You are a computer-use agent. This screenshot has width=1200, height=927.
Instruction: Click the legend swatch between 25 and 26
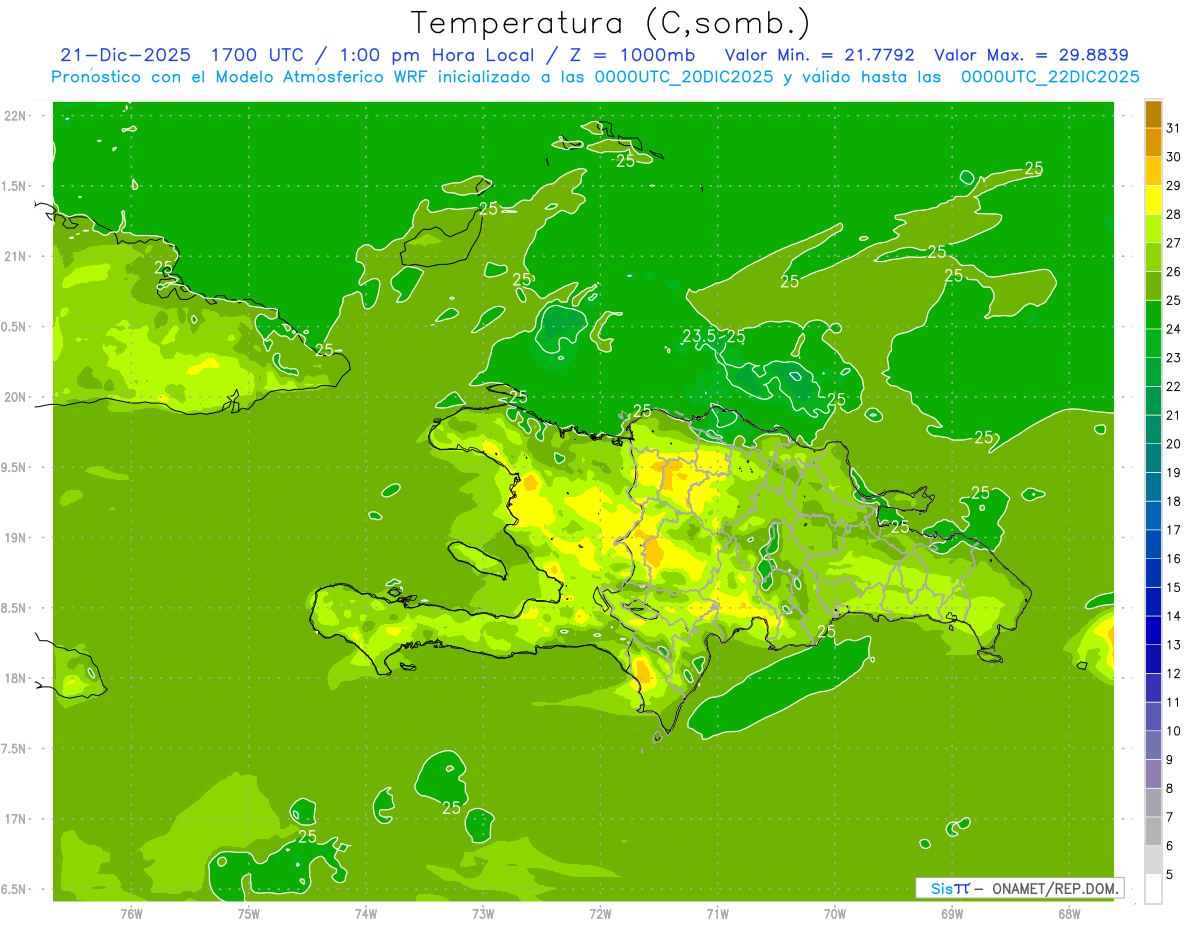pos(1153,286)
